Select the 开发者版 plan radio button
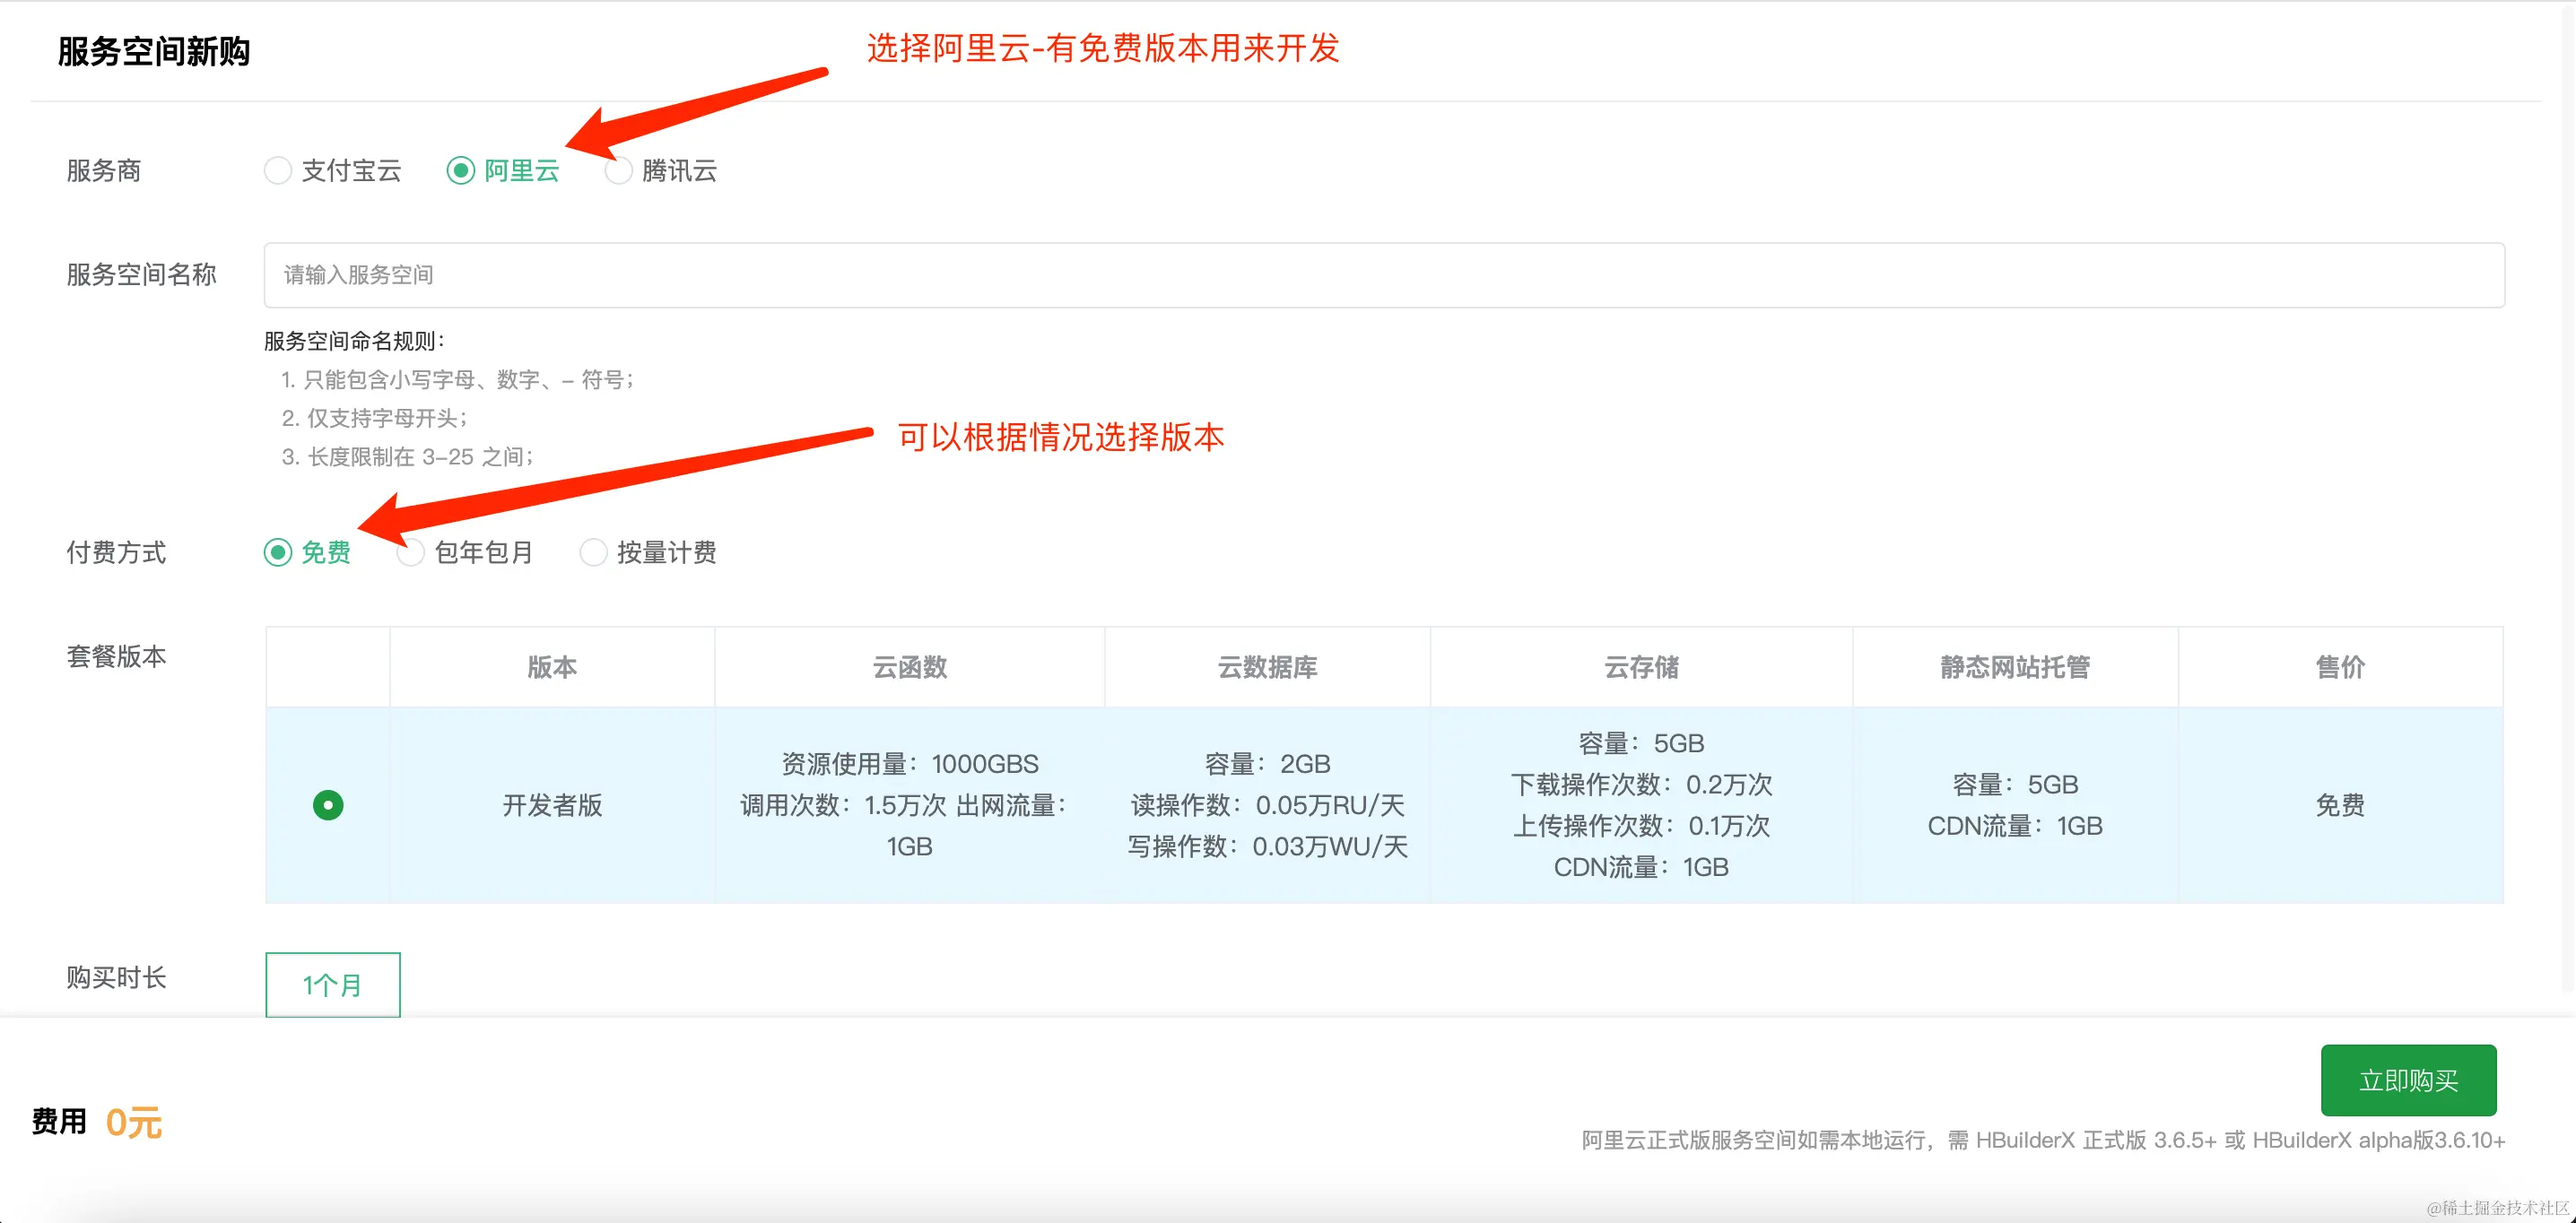 pyautogui.click(x=328, y=805)
